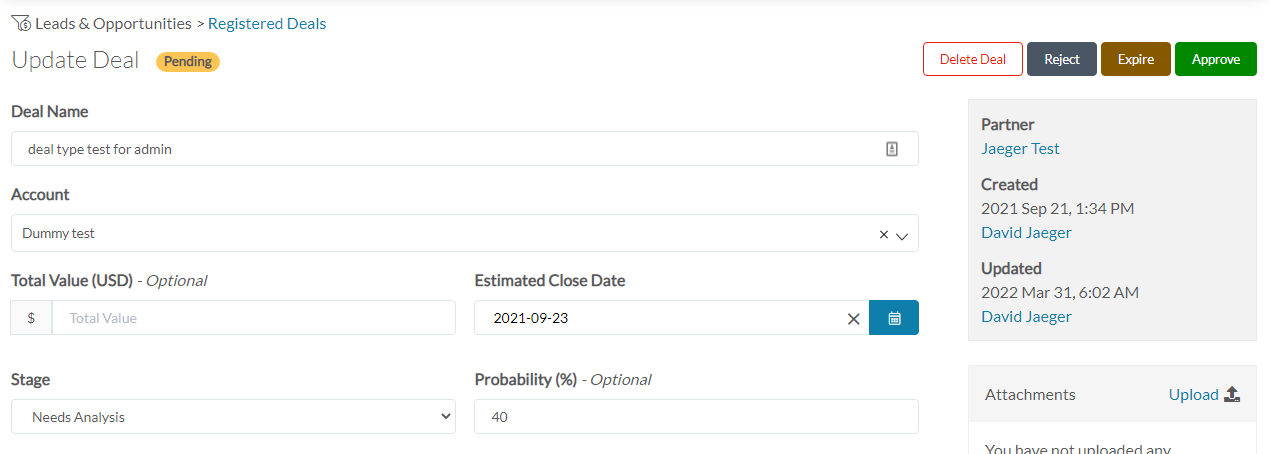Reject the deal
Viewport: 1270px width, 454px height.
tap(1062, 59)
